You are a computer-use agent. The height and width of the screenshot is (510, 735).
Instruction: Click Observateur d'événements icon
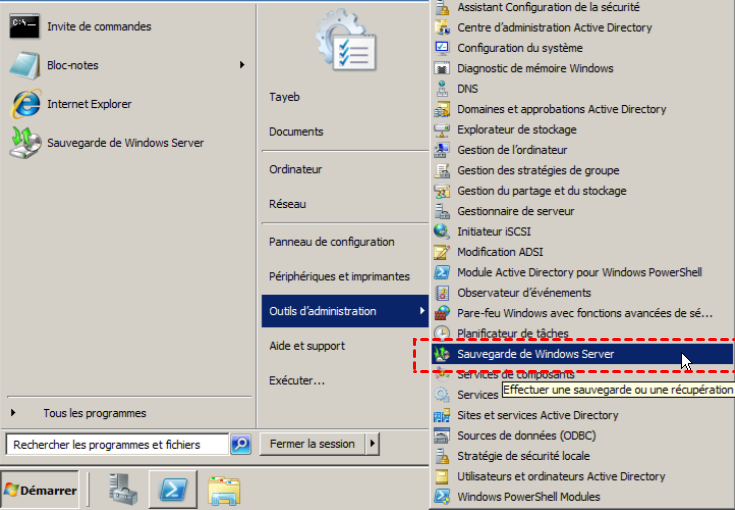(x=442, y=292)
